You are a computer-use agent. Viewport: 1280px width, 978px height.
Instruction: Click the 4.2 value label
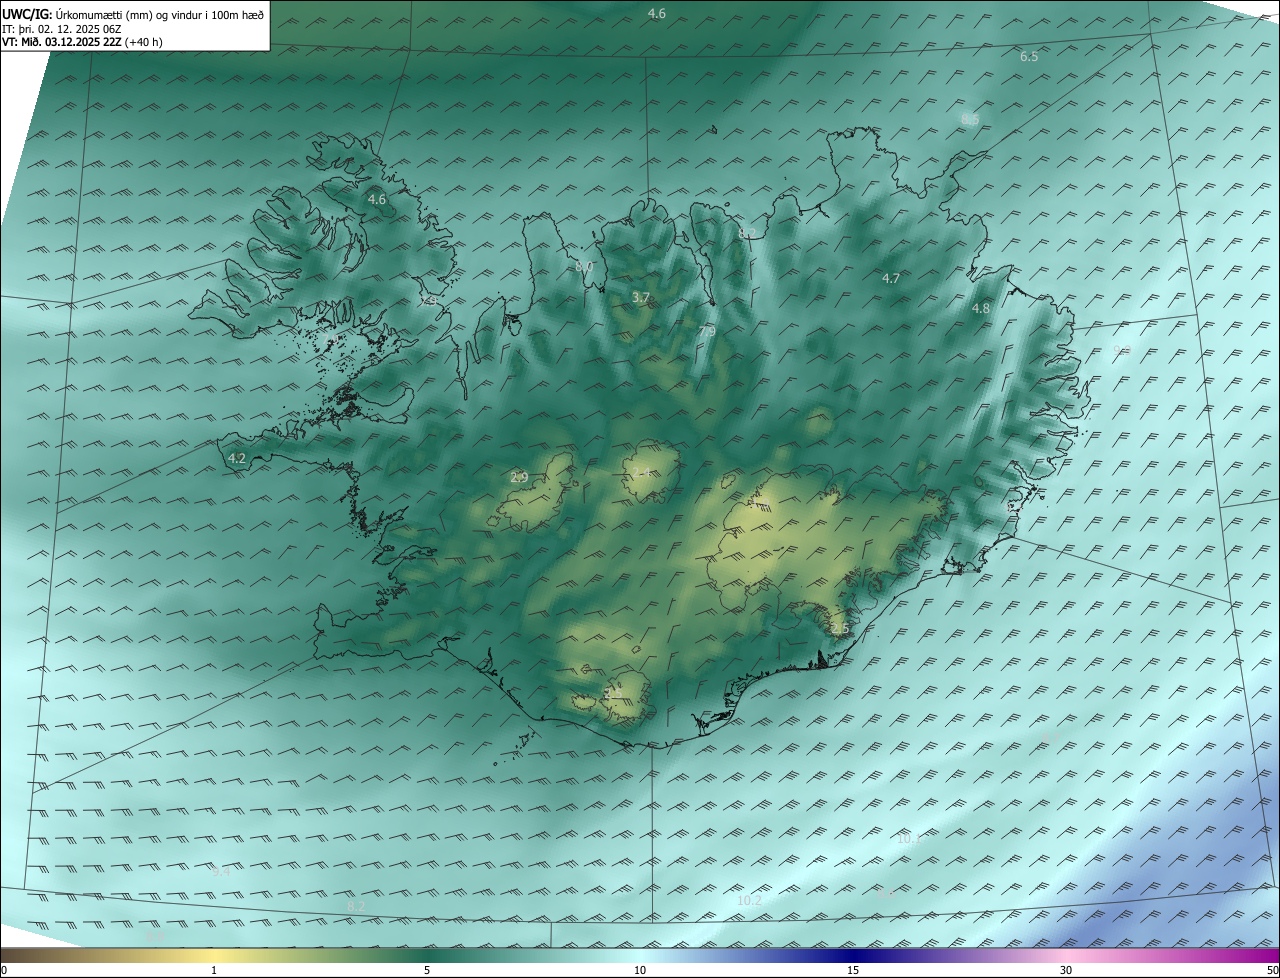click(x=237, y=458)
